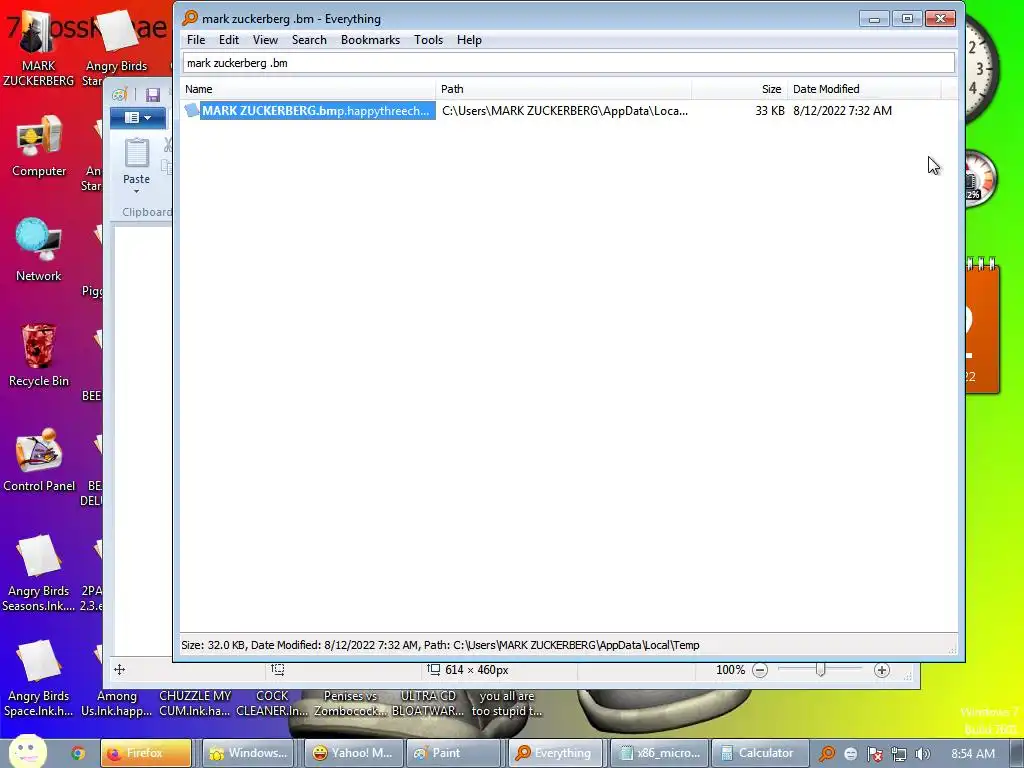The width and height of the screenshot is (1024, 768).
Task: Open the View menu in Everything
Action: click(x=265, y=40)
